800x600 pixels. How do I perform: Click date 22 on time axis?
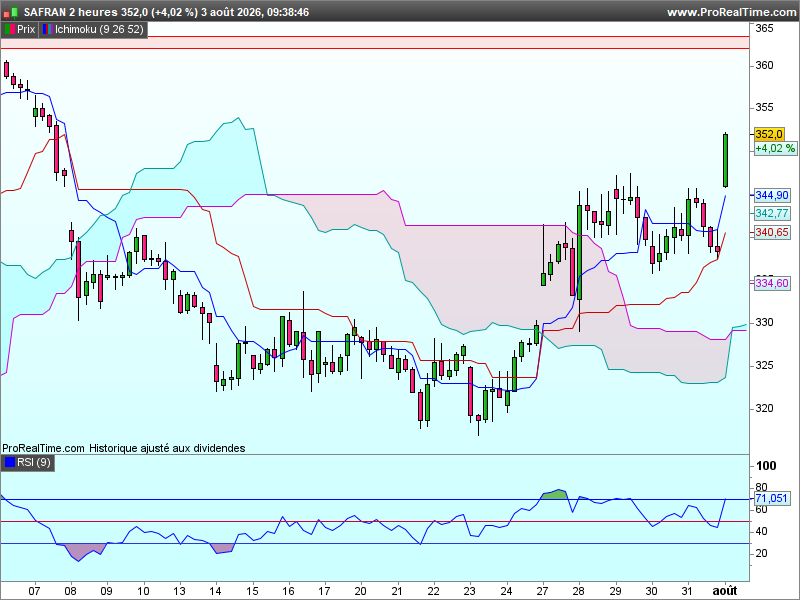click(x=433, y=591)
